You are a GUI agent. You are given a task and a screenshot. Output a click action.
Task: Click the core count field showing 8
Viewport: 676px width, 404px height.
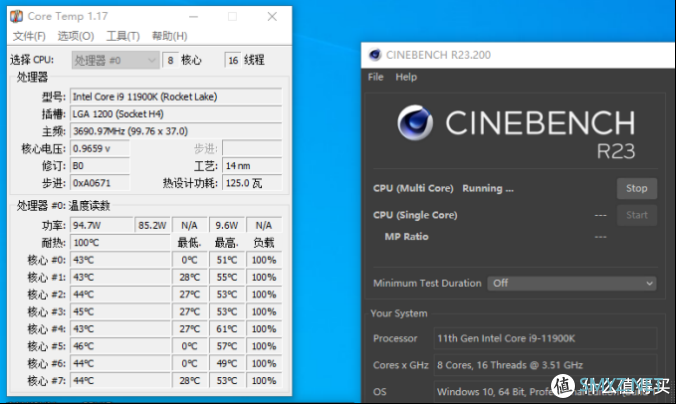(x=170, y=60)
